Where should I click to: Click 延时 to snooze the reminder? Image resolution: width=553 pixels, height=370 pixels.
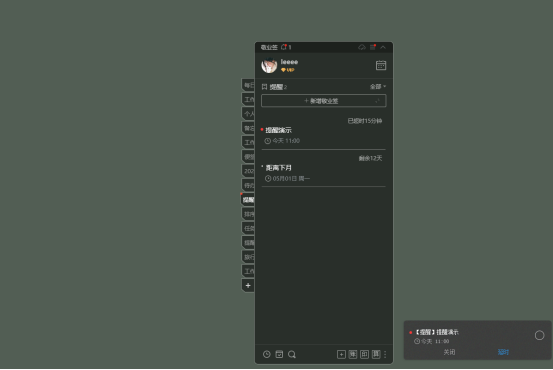click(503, 352)
